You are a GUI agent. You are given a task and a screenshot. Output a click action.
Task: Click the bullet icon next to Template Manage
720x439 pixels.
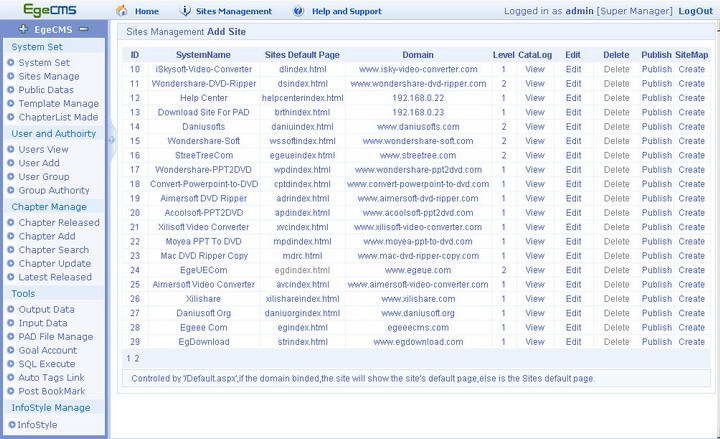(x=11, y=103)
